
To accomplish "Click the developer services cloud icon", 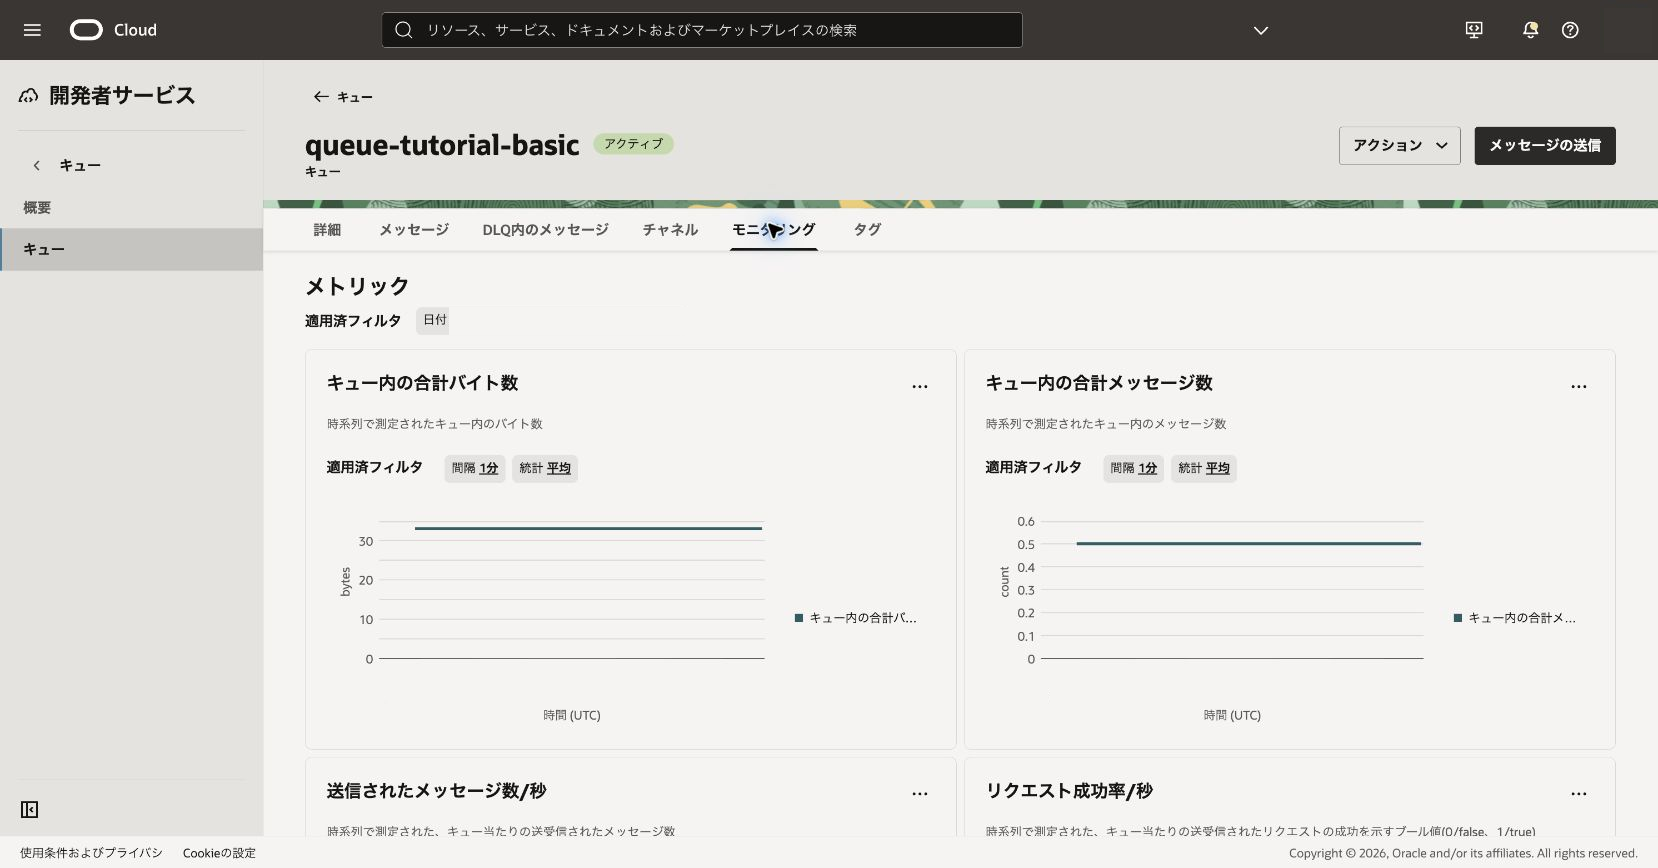I will pyautogui.click(x=29, y=96).
